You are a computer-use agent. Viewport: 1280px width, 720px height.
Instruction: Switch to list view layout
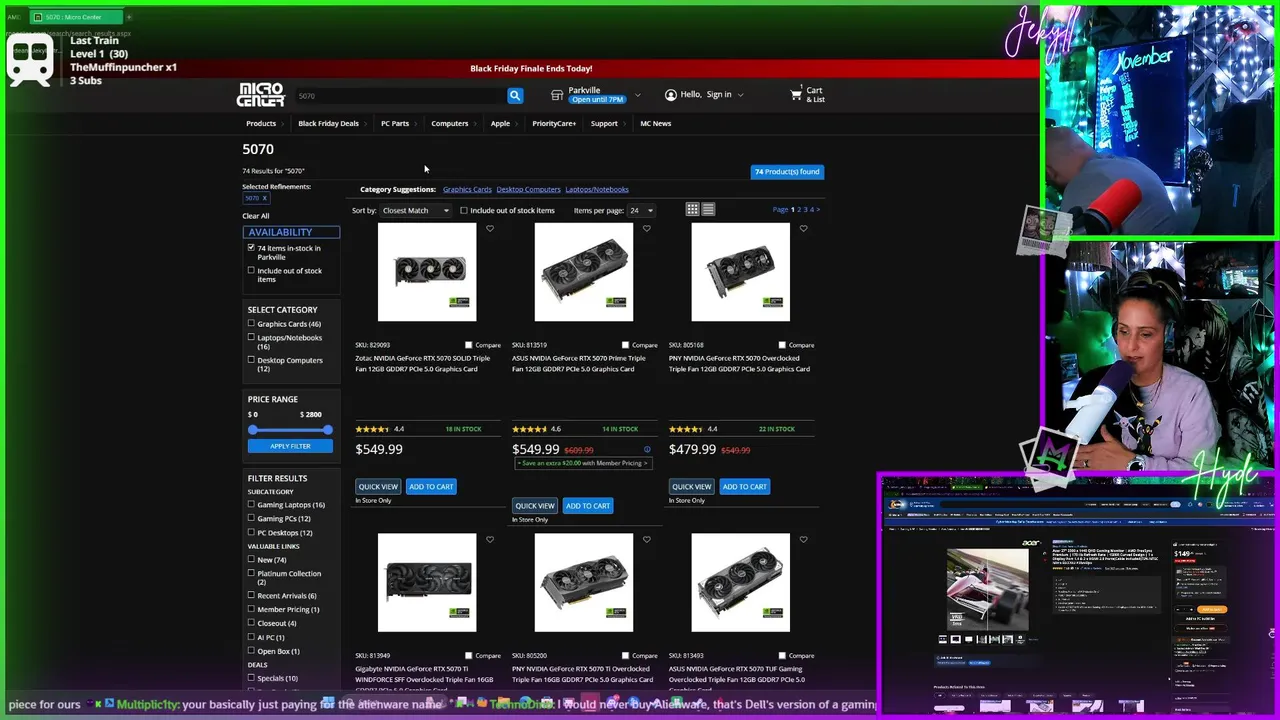pyautogui.click(x=708, y=209)
